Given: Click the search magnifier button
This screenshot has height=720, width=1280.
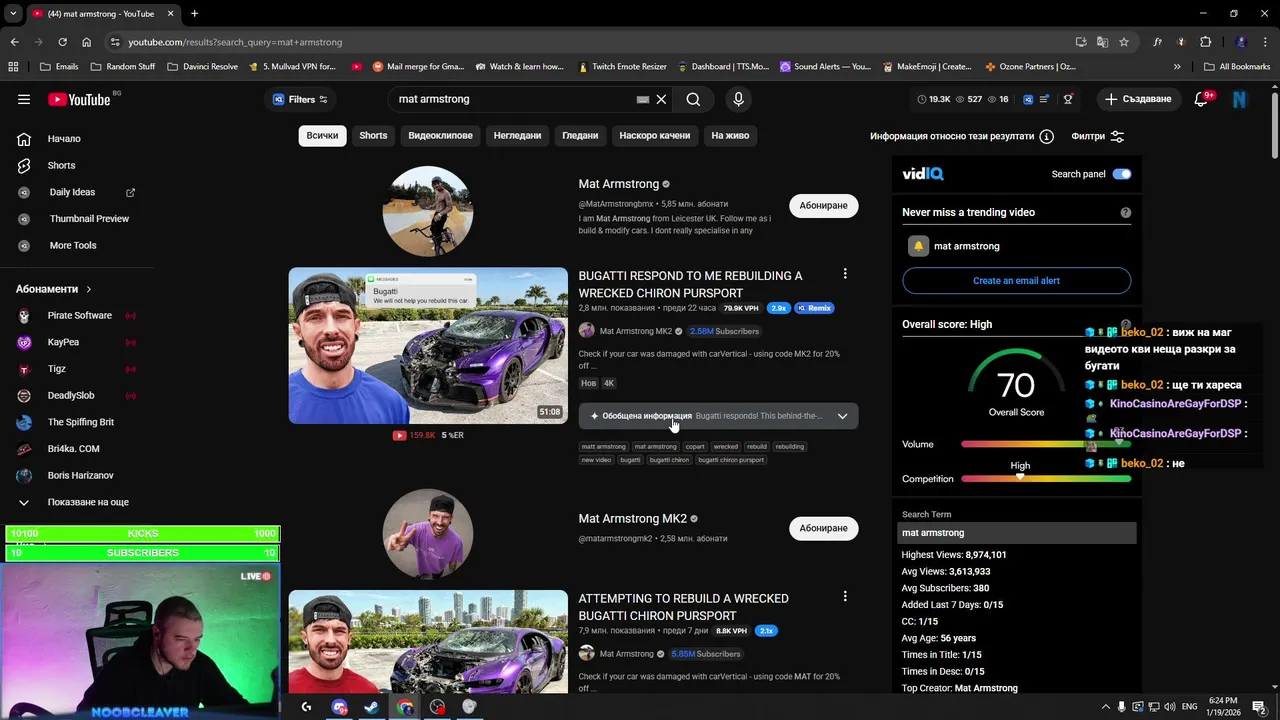Looking at the screenshot, I should point(693,99).
